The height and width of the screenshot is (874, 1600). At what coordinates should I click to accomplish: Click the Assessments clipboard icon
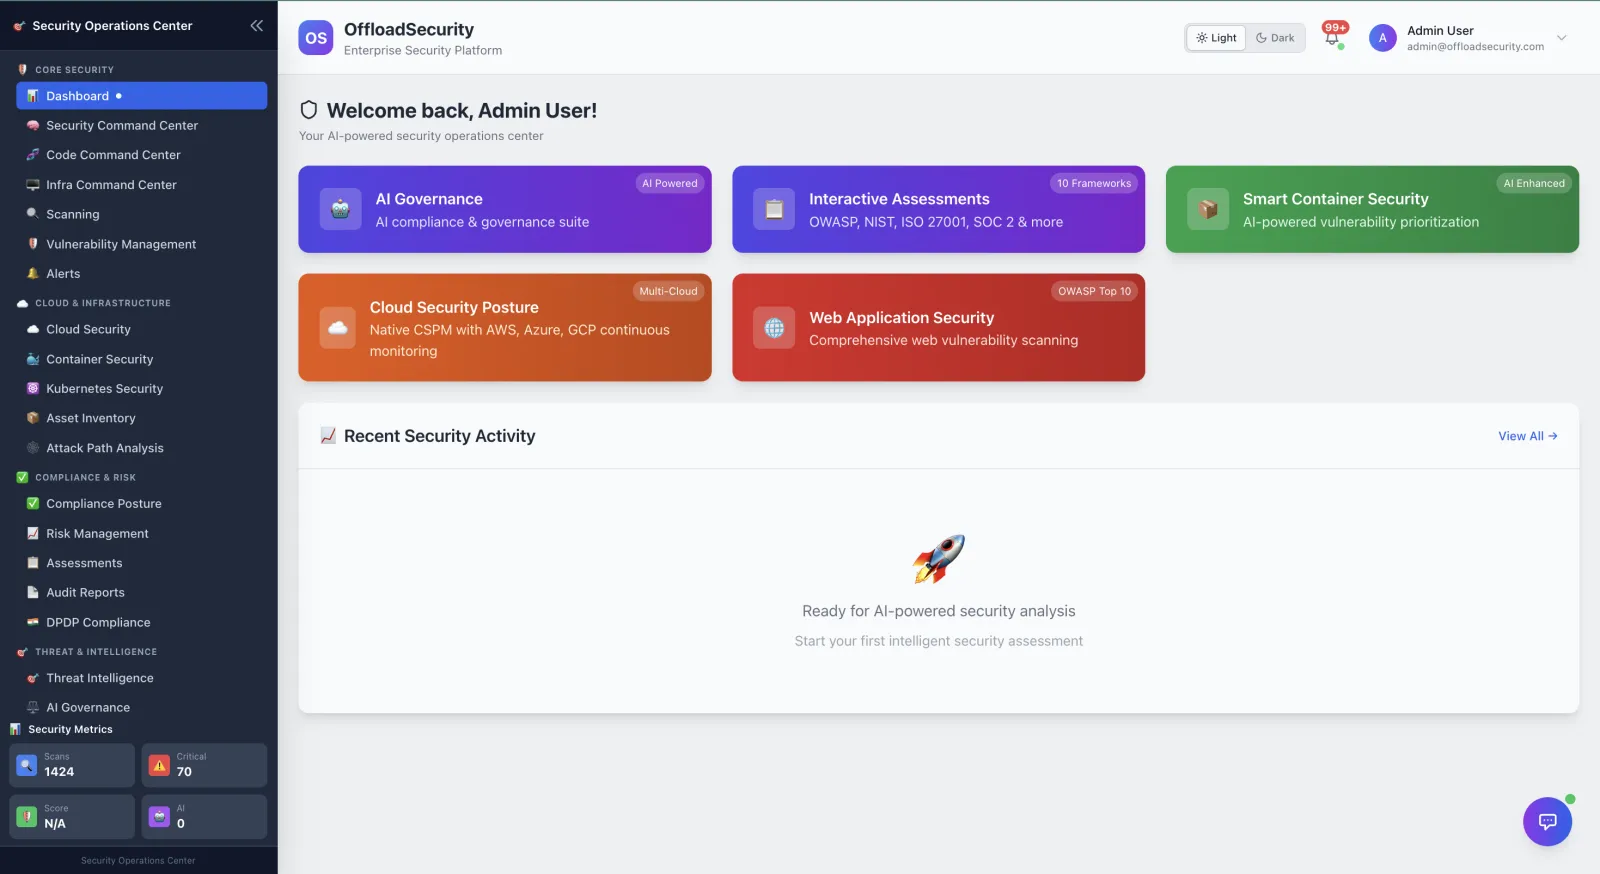(x=33, y=563)
